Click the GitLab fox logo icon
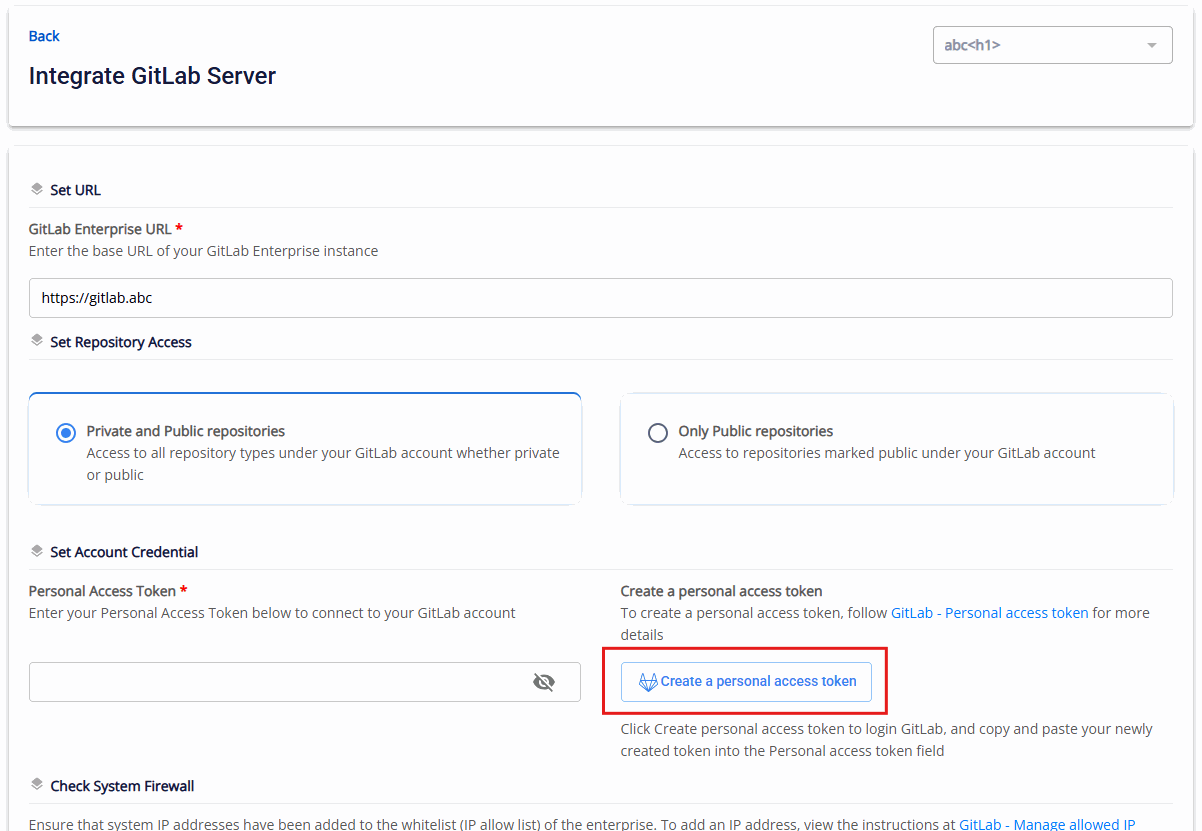 [648, 682]
